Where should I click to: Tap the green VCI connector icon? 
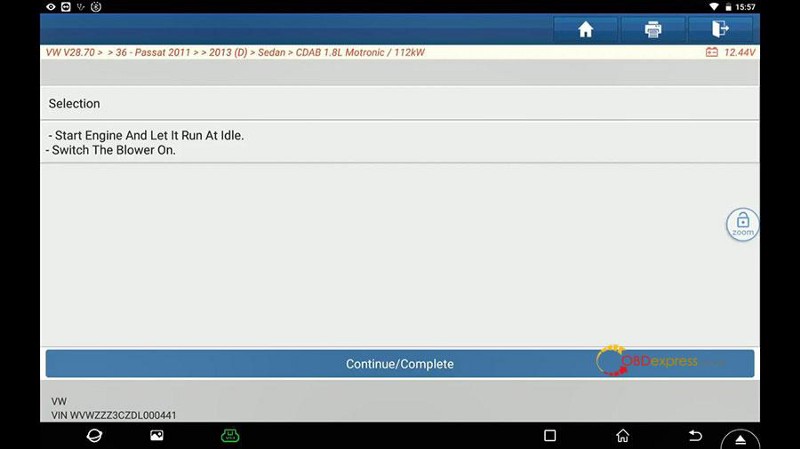[x=230, y=435]
